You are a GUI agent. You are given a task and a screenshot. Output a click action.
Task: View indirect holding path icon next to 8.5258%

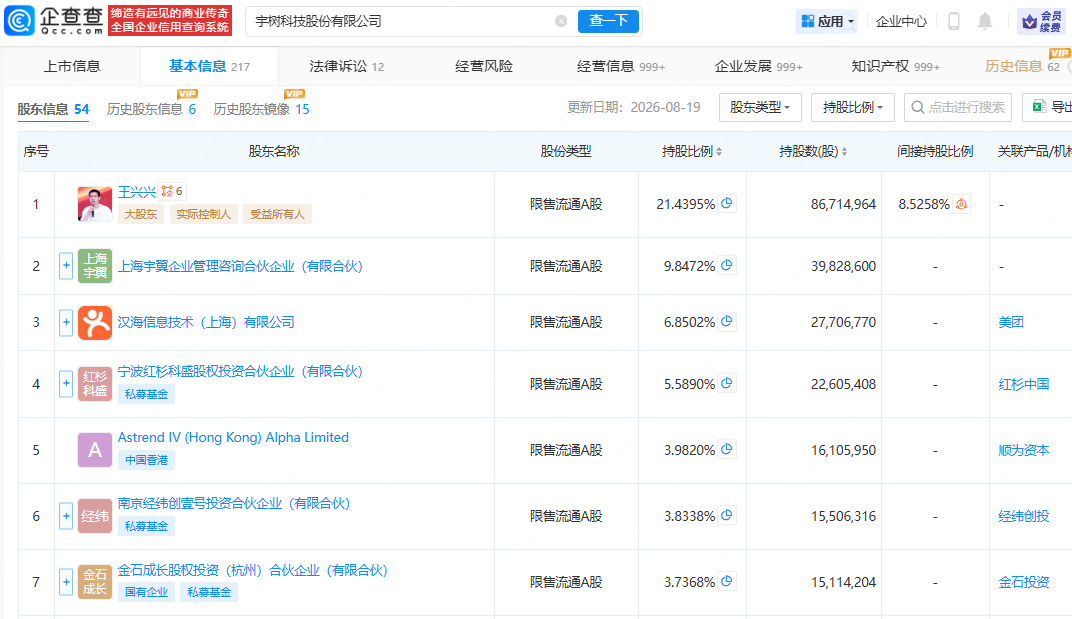pos(961,204)
